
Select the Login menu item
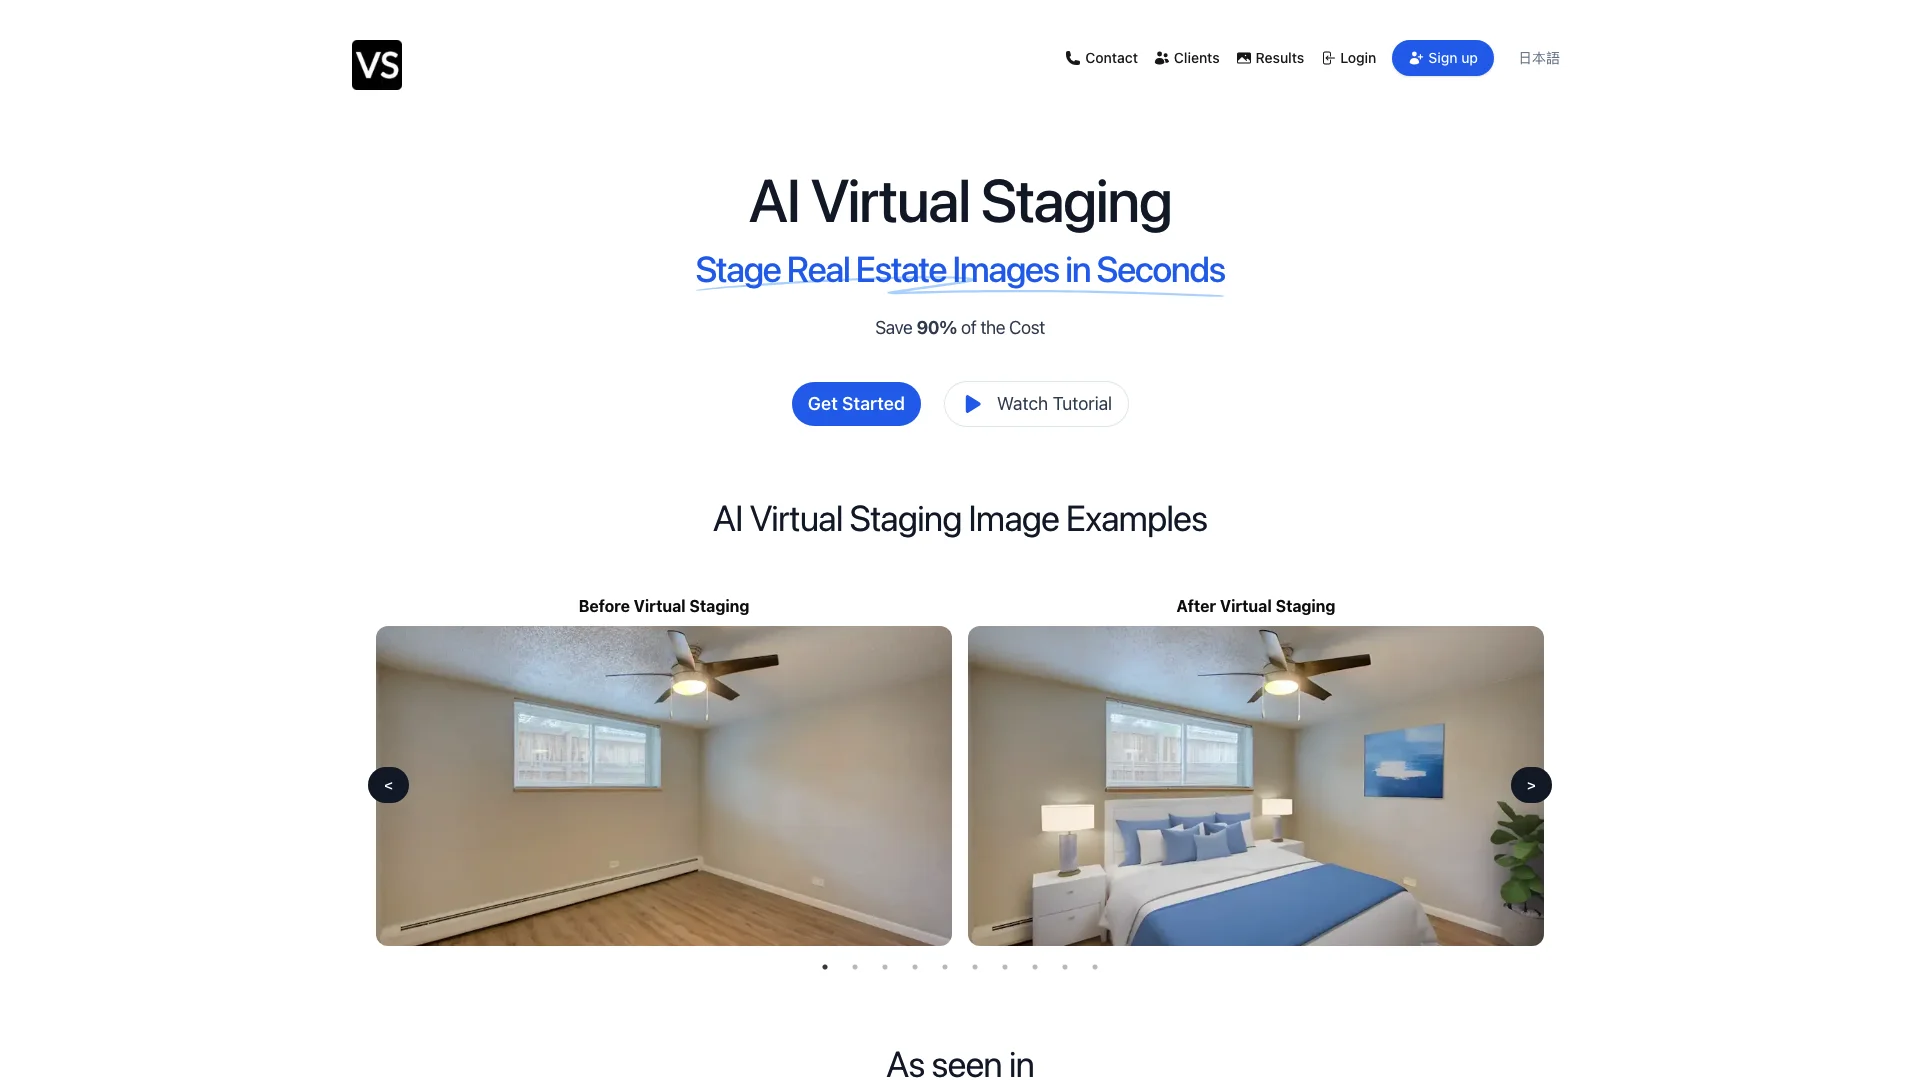(1348, 58)
